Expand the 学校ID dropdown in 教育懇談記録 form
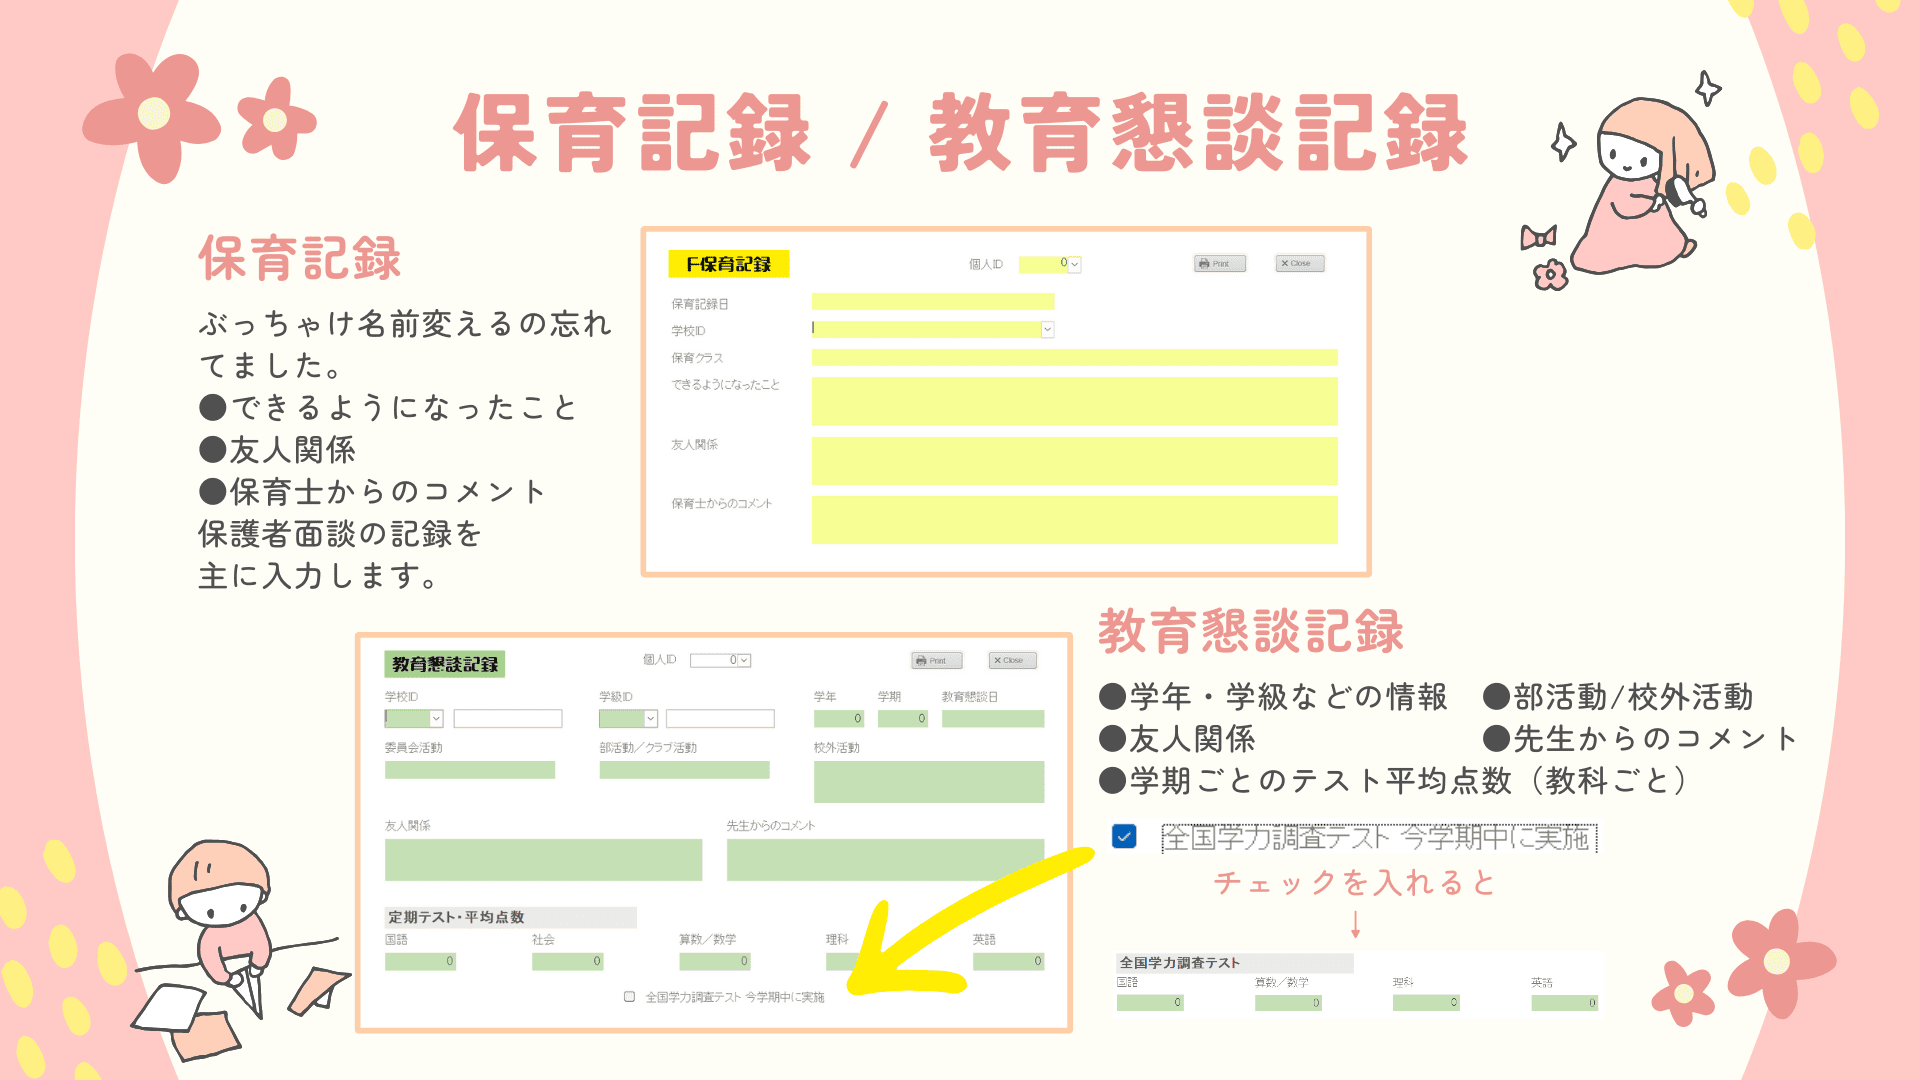 pos(436,719)
